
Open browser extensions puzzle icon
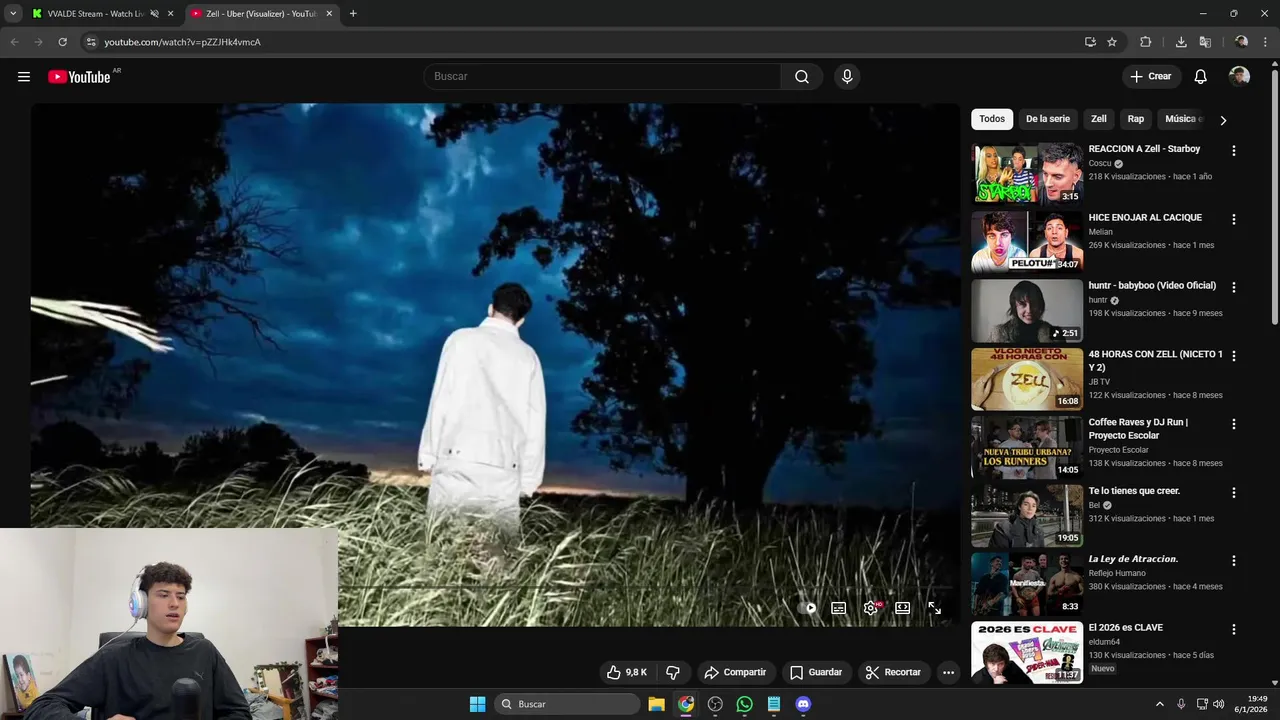coord(1146,42)
